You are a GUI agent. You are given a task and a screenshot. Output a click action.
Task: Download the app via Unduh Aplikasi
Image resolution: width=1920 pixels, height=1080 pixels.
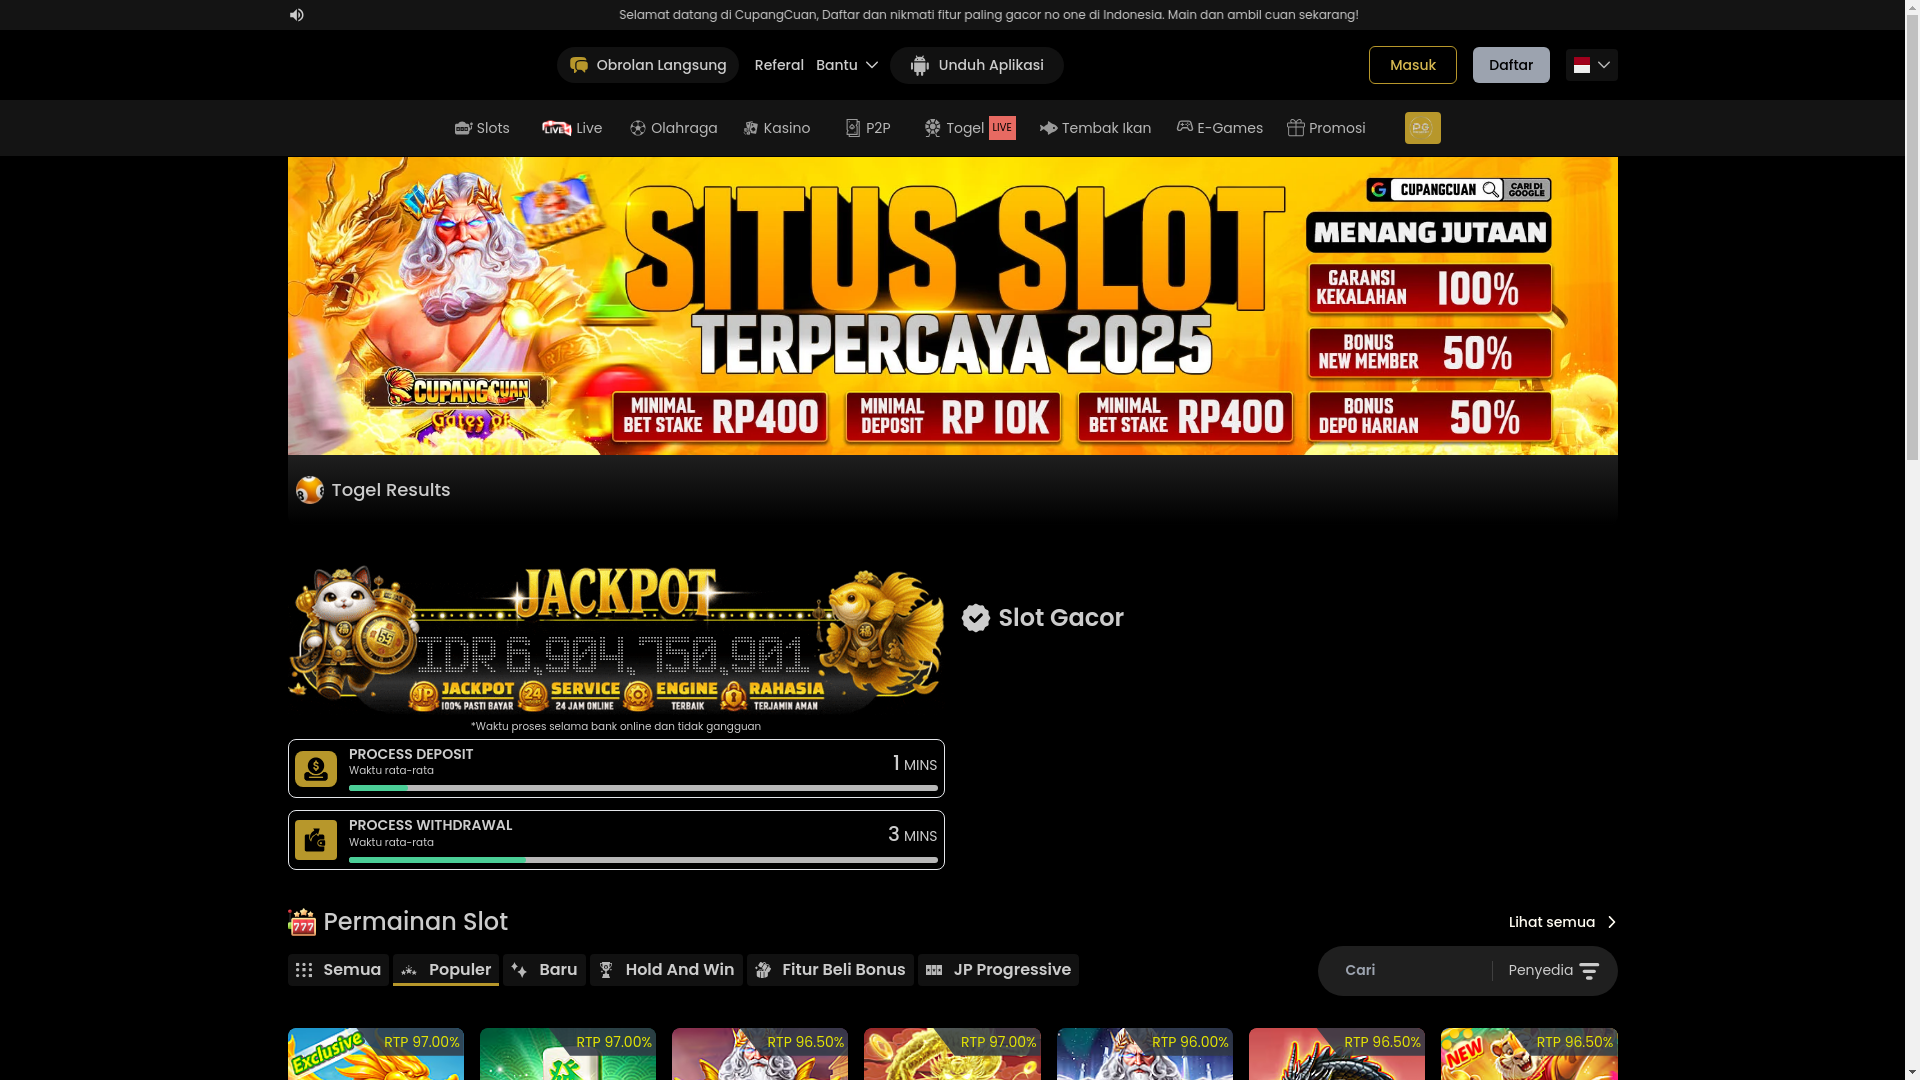(x=977, y=65)
